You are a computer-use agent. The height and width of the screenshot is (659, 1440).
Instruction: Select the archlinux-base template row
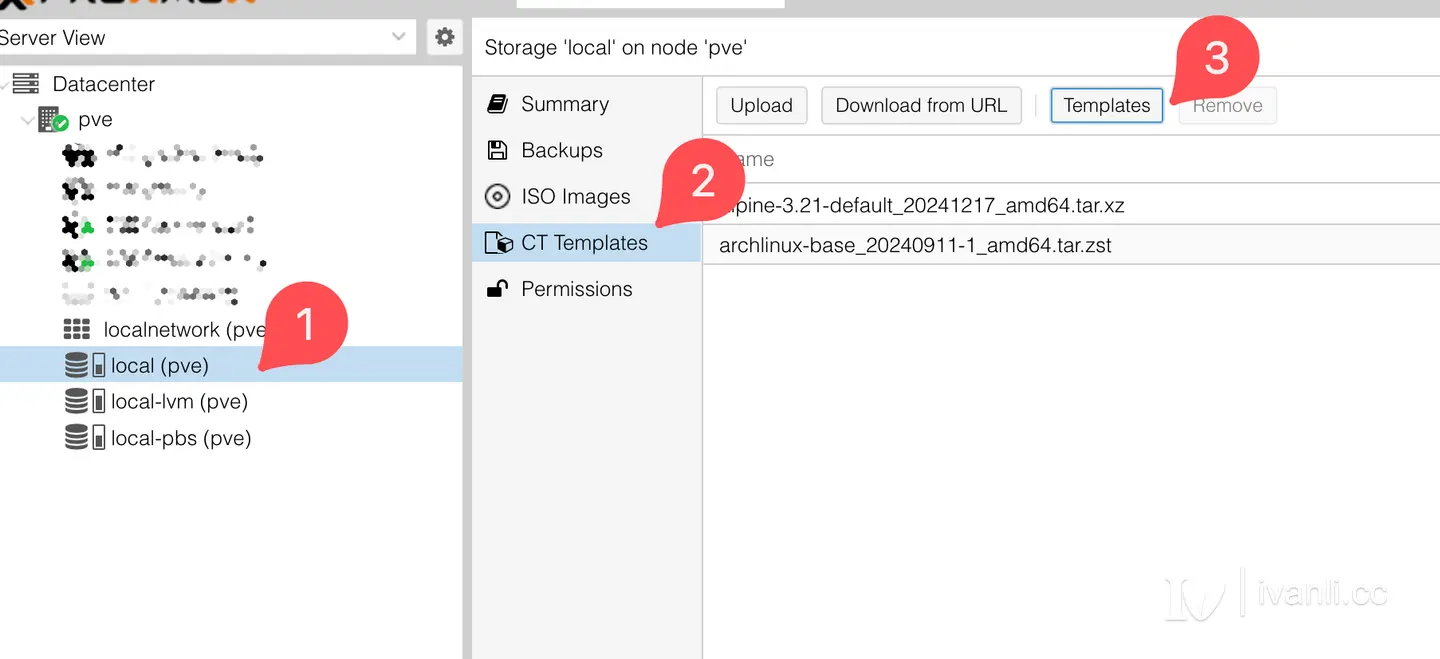click(x=1071, y=245)
